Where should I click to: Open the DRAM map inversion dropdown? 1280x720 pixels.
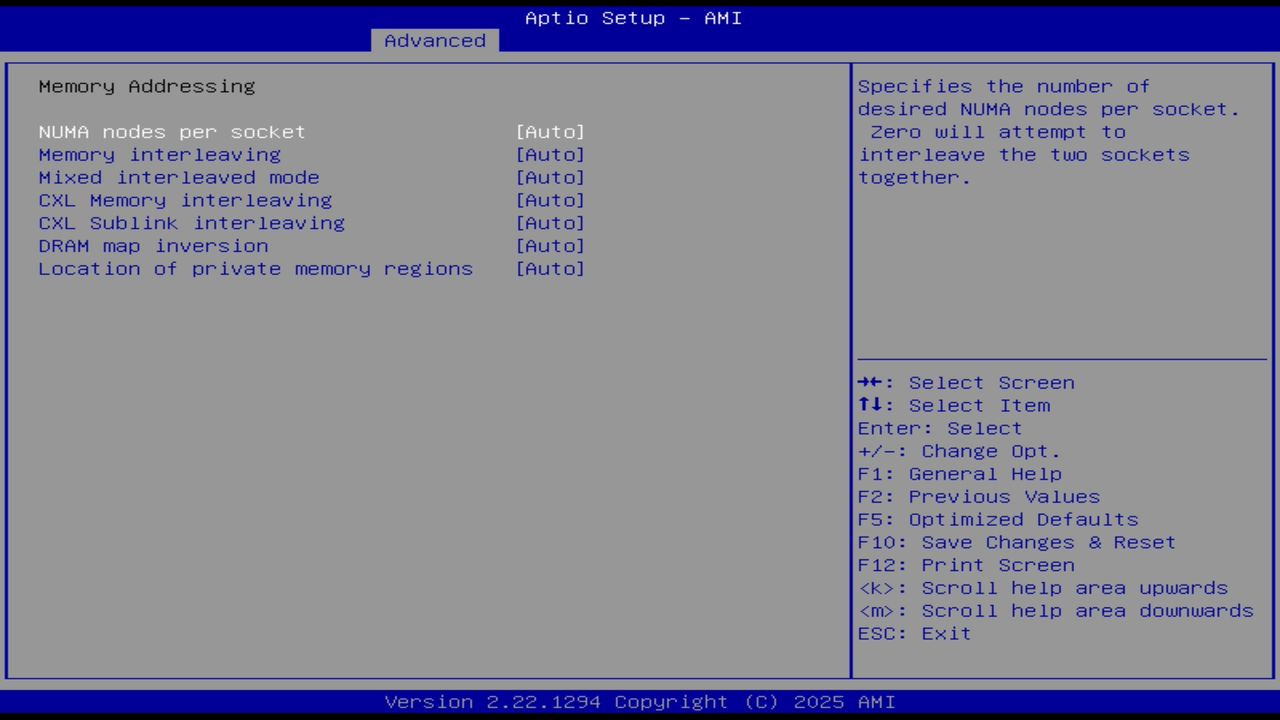click(550, 245)
